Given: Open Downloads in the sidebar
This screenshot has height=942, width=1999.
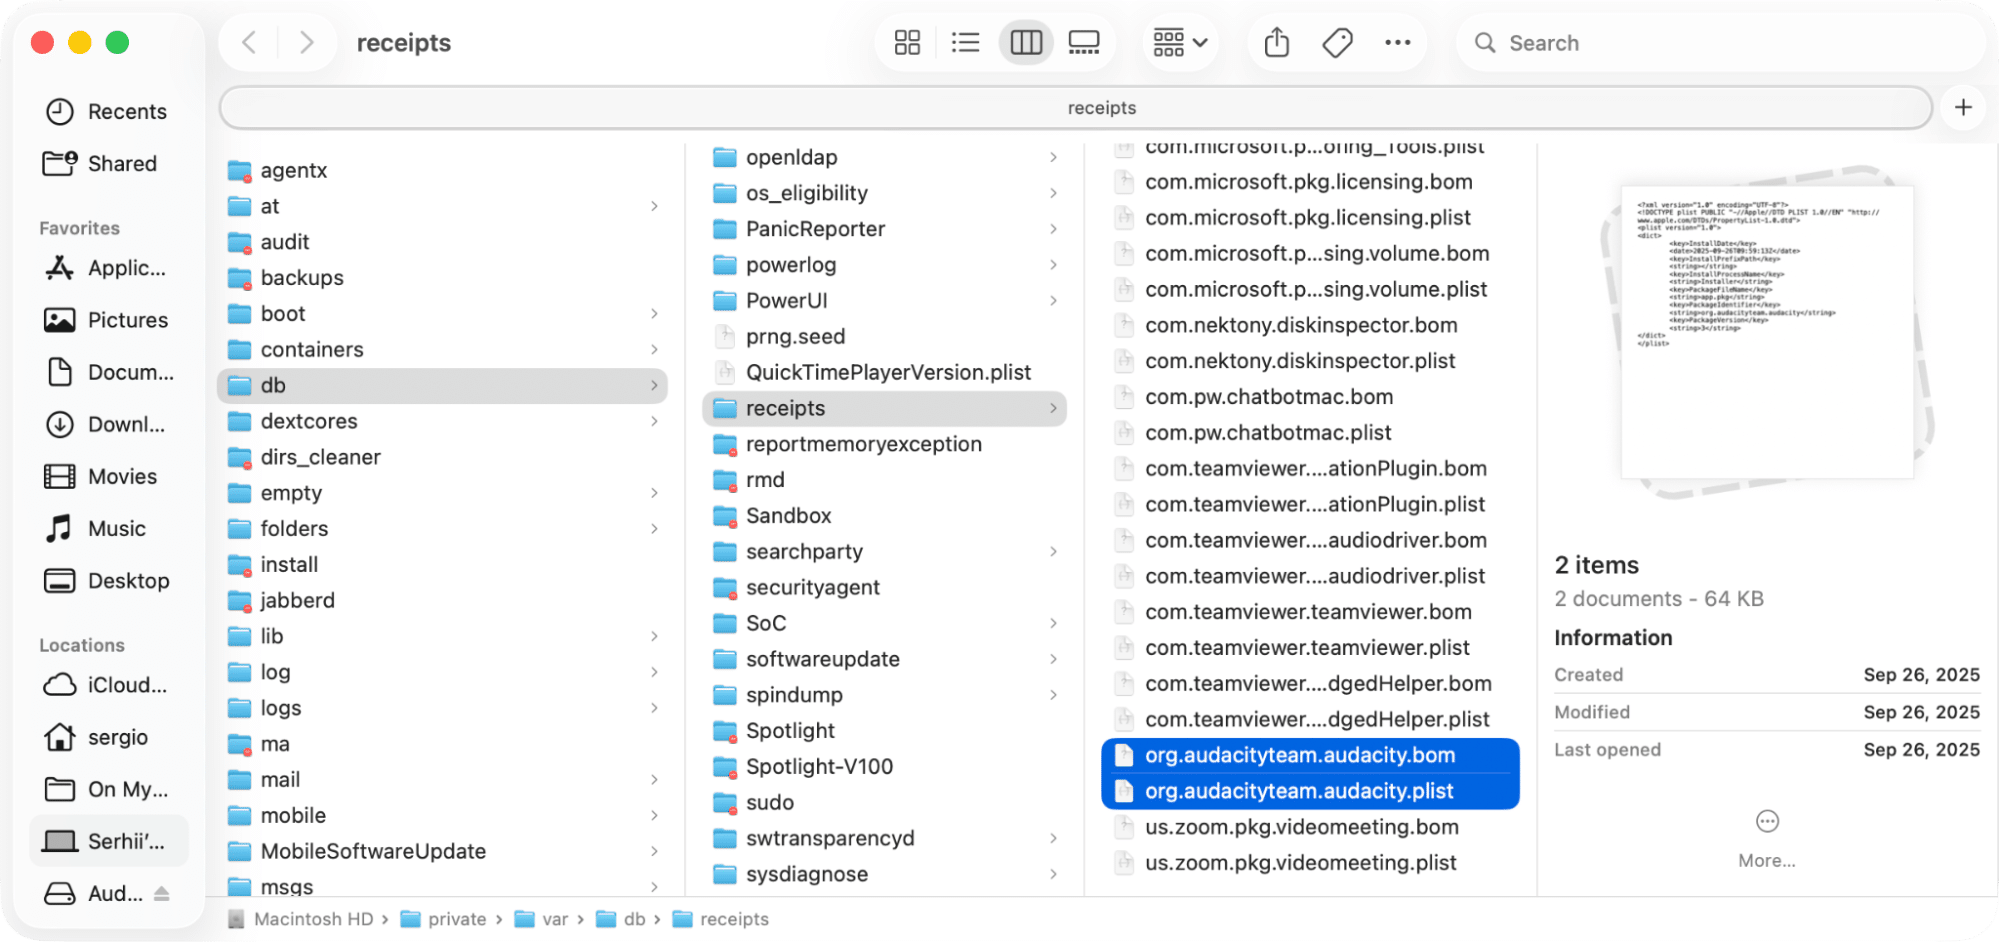Looking at the screenshot, I should pyautogui.click(x=126, y=425).
